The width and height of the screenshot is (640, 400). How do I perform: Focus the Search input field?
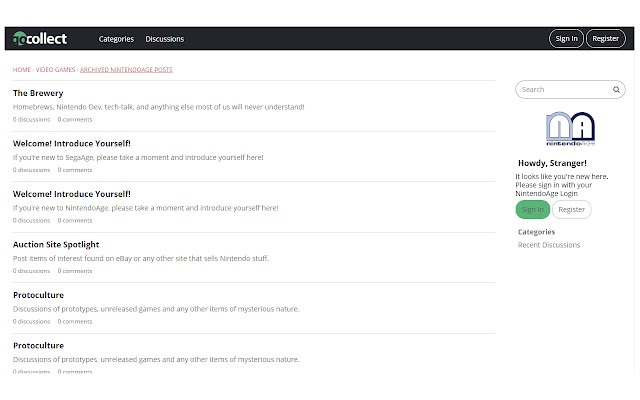(565, 90)
